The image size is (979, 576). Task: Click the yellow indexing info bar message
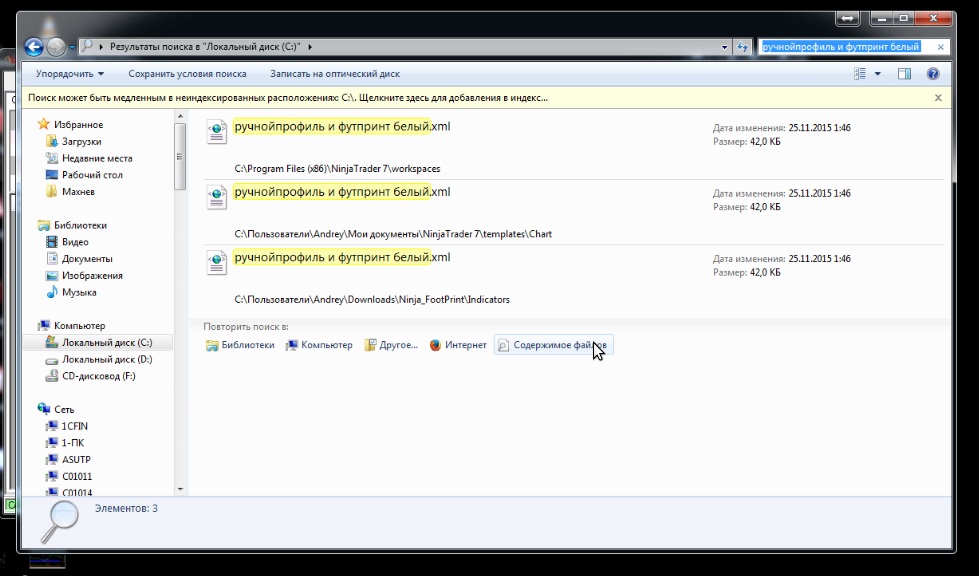point(288,98)
